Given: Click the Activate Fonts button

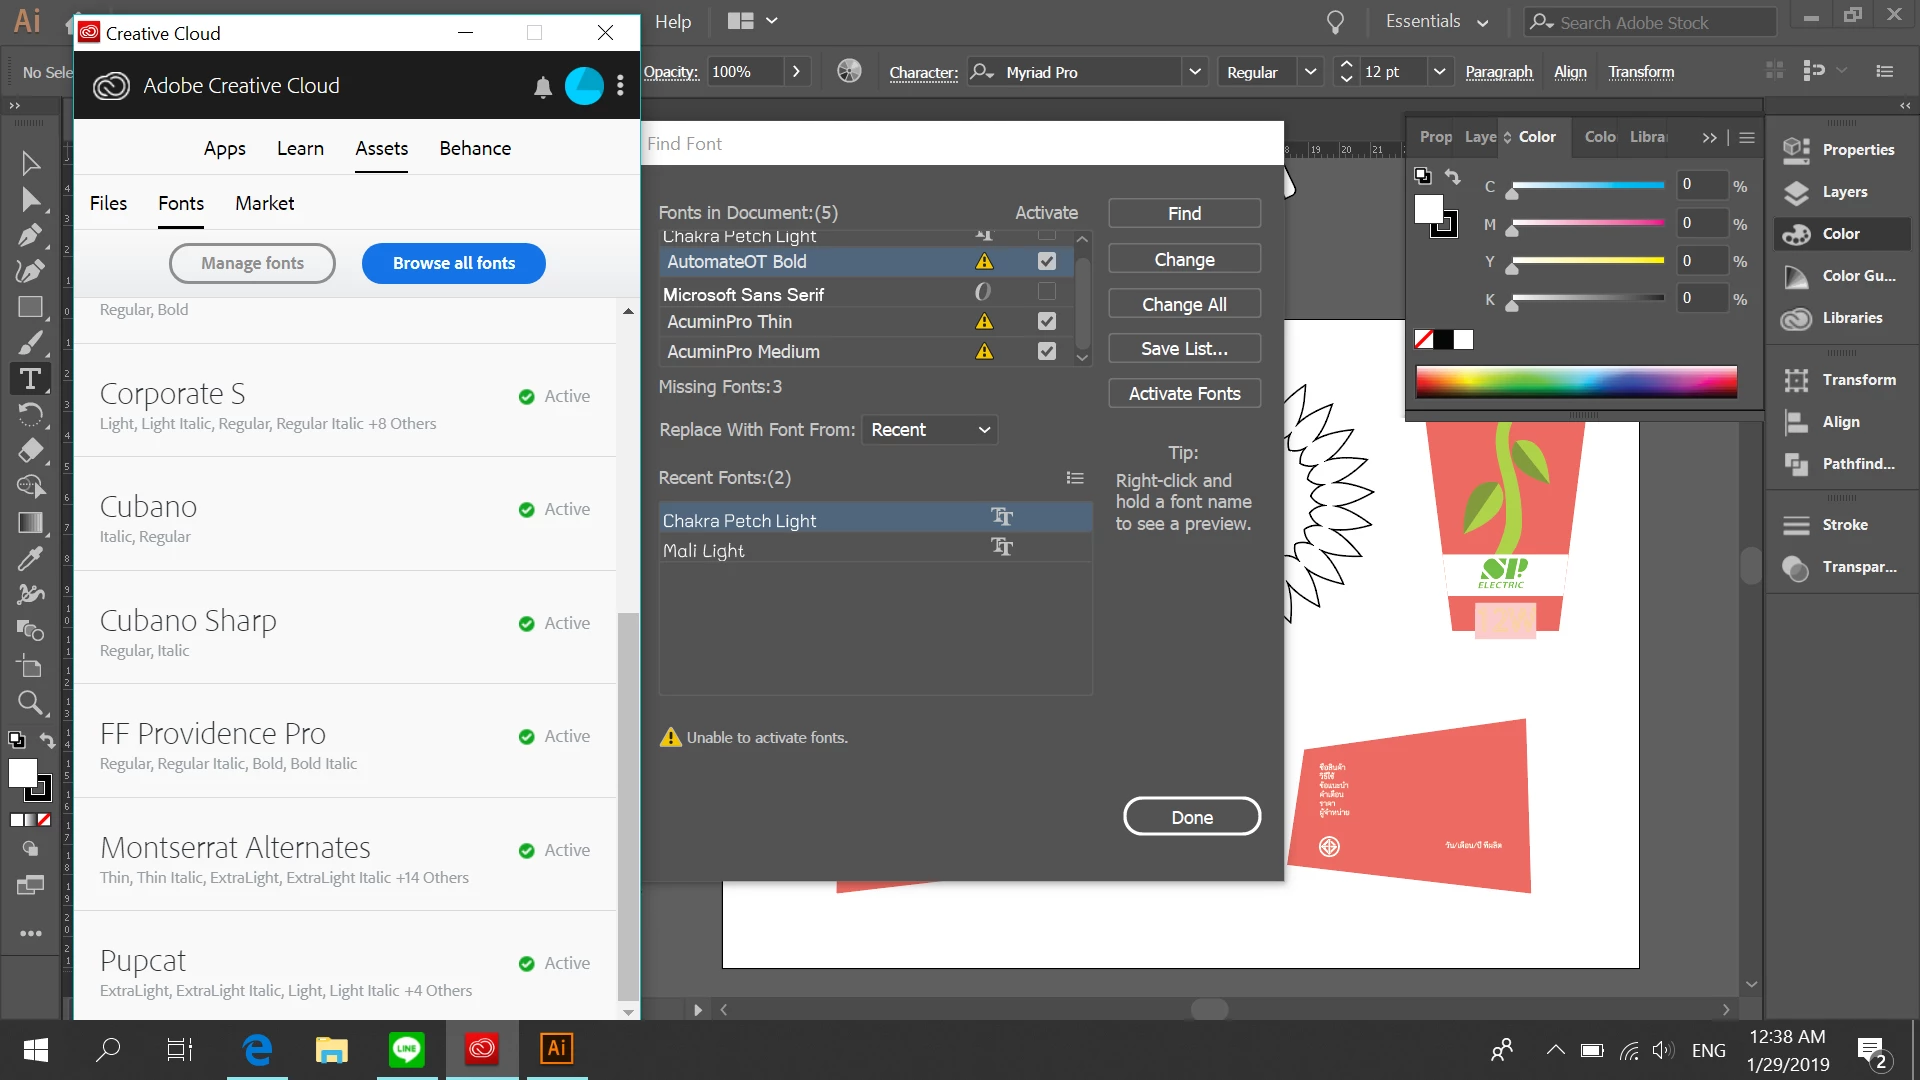Looking at the screenshot, I should (x=1184, y=394).
